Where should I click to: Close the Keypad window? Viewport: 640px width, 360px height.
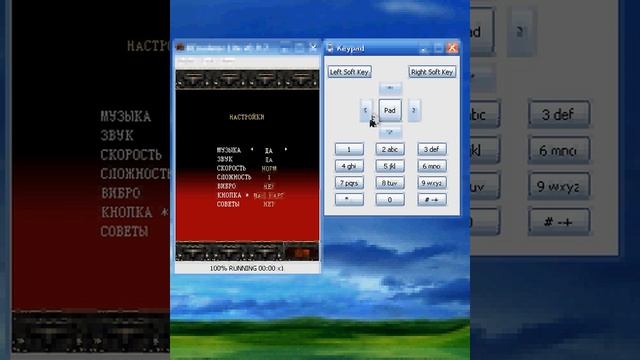tap(452, 48)
